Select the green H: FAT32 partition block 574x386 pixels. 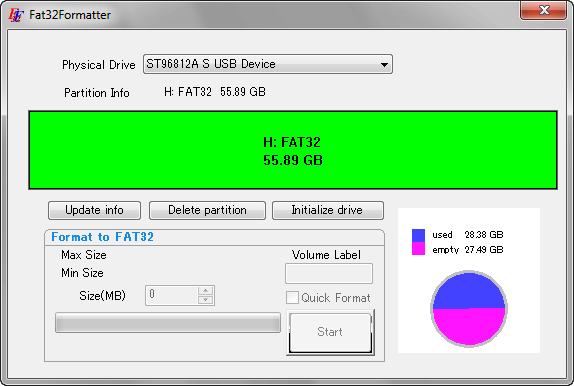pyautogui.click(x=293, y=150)
